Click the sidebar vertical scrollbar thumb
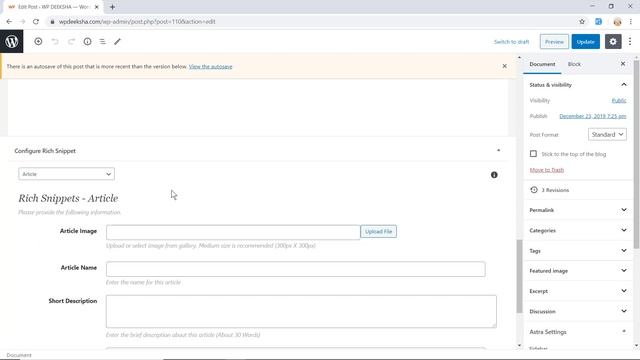 (x=636, y=153)
